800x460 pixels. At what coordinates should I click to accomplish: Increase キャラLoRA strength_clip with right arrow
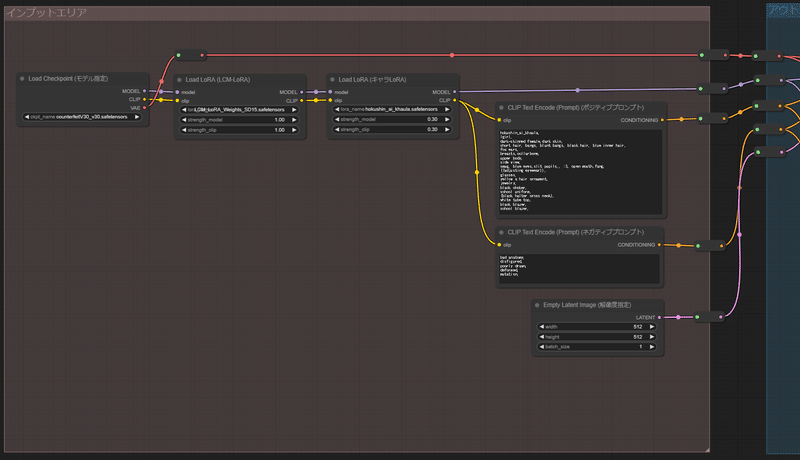click(x=447, y=130)
